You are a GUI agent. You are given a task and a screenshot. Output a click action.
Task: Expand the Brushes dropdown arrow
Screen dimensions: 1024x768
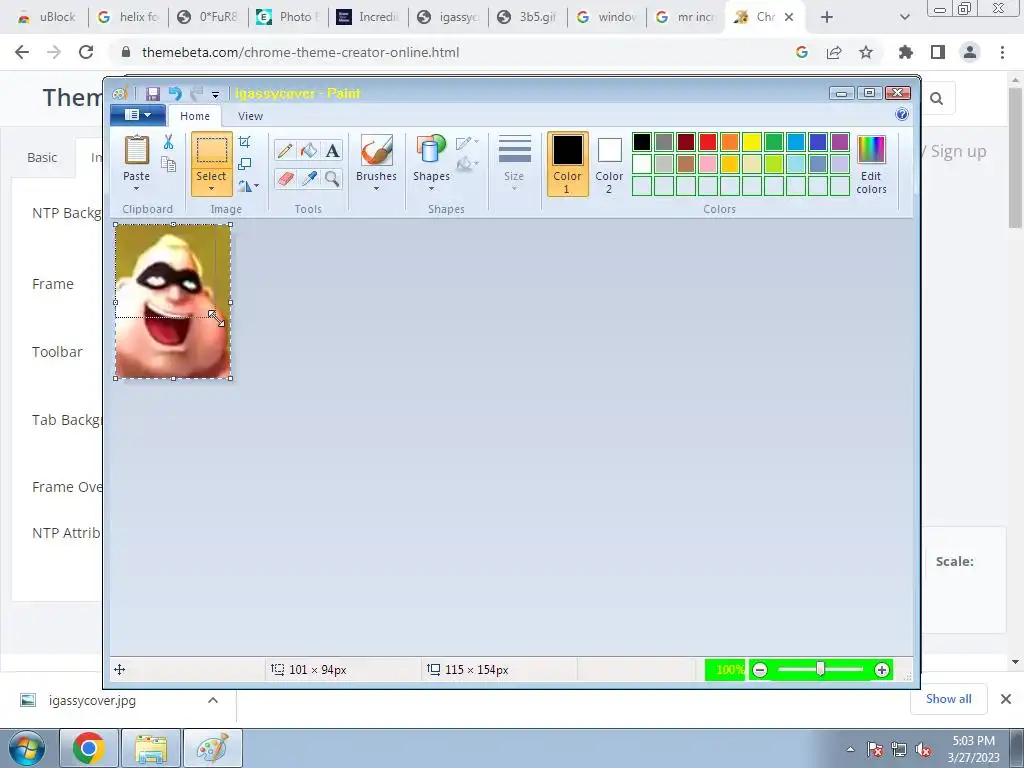click(x=377, y=189)
